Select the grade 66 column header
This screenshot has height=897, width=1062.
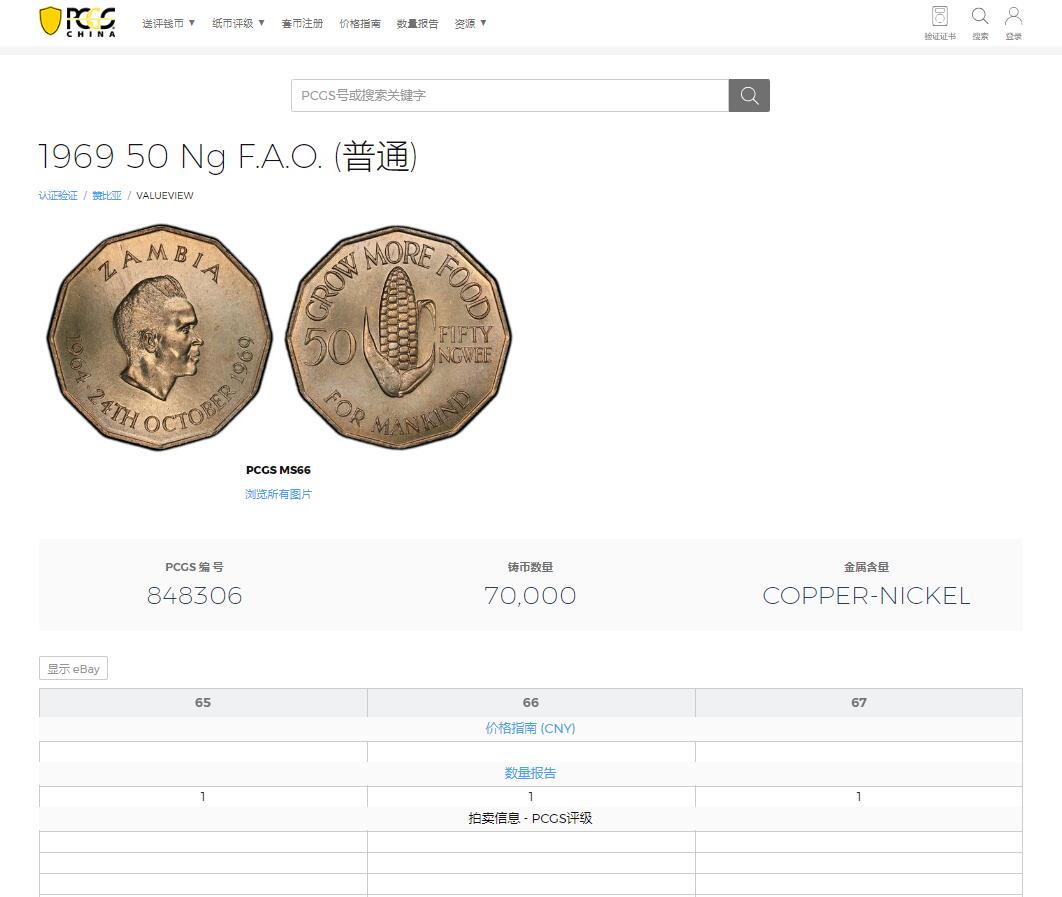click(x=531, y=703)
